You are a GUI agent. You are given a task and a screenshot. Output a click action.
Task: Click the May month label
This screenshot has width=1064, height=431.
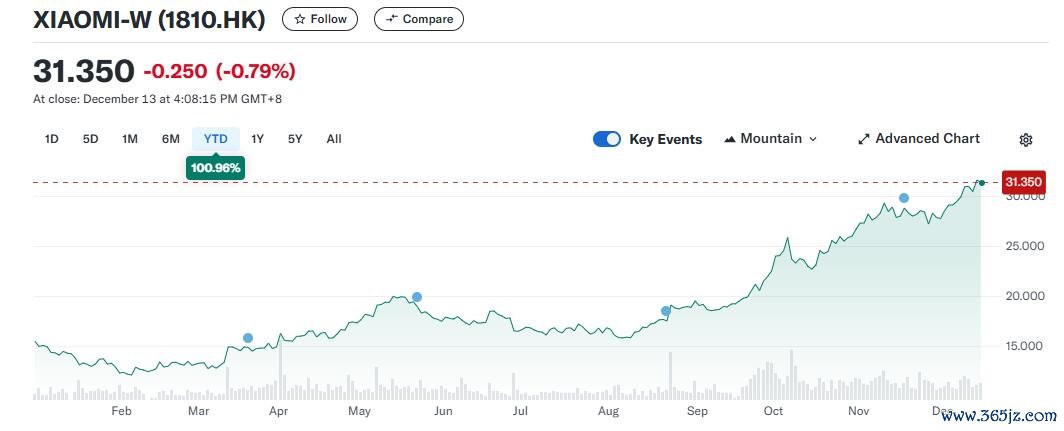pyautogui.click(x=359, y=411)
